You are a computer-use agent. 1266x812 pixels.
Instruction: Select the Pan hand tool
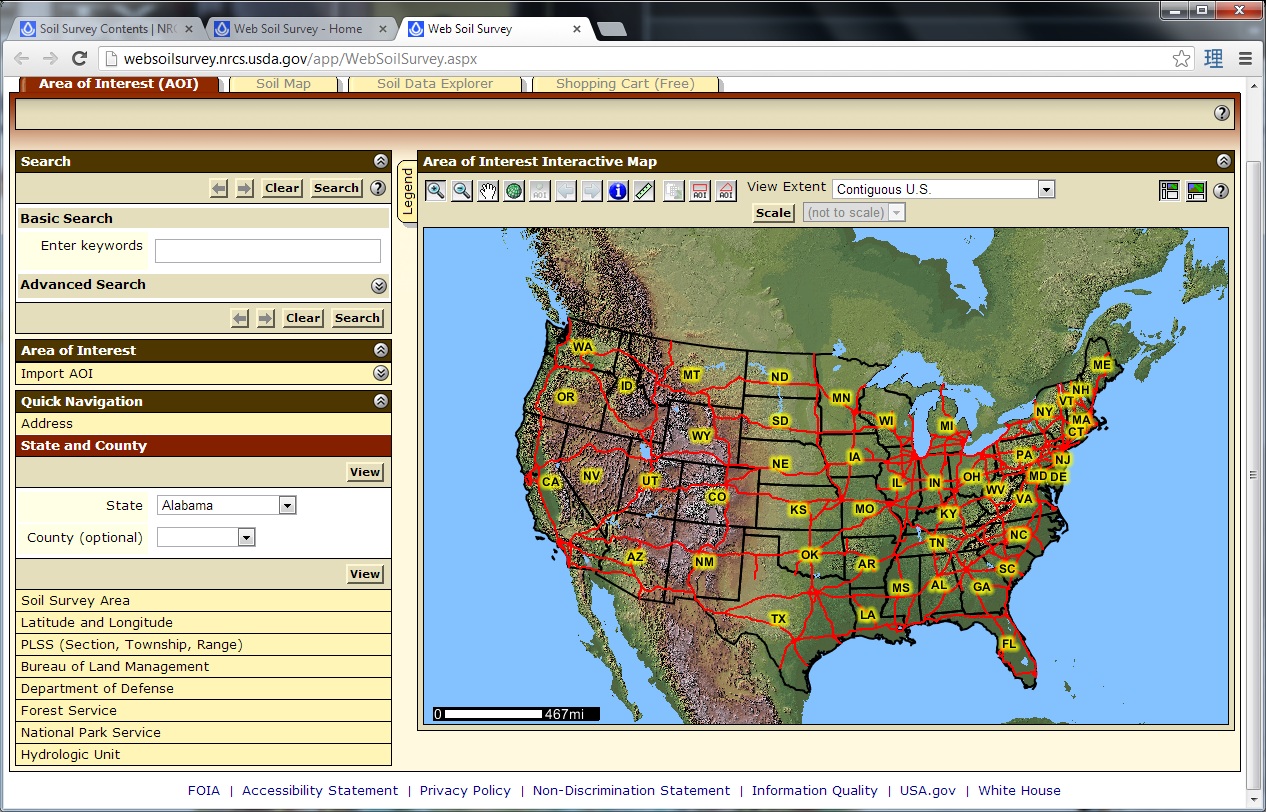(x=488, y=190)
